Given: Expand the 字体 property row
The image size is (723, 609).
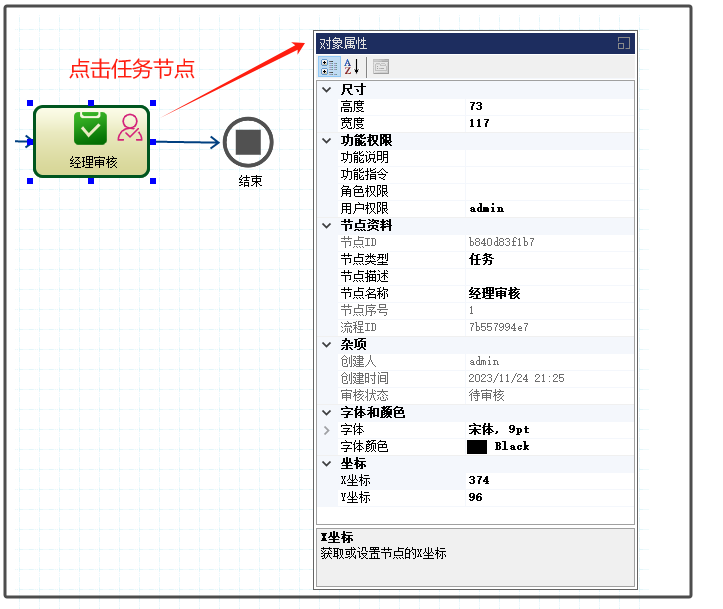Looking at the screenshot, I should (x=326, y=430).
